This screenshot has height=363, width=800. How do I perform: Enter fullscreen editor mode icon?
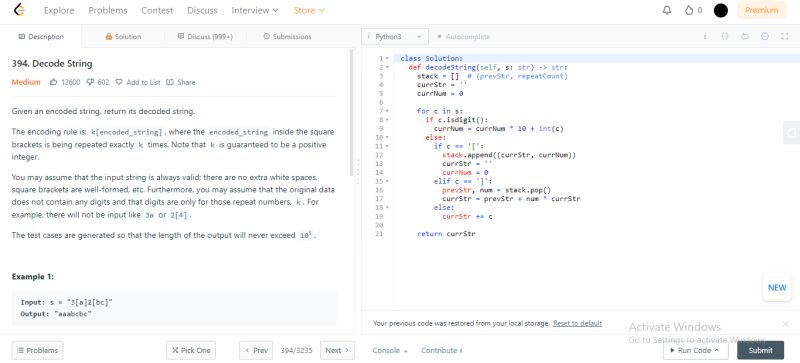coord(785,37)
